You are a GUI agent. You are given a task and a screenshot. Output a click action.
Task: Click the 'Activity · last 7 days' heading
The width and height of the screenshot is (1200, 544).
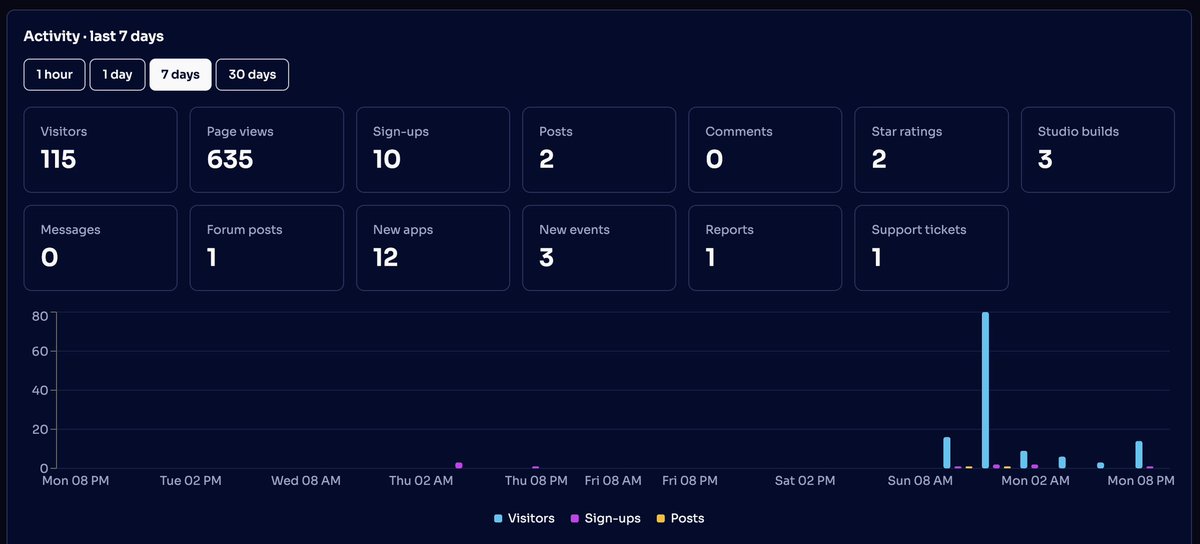[x=94, y=36]
